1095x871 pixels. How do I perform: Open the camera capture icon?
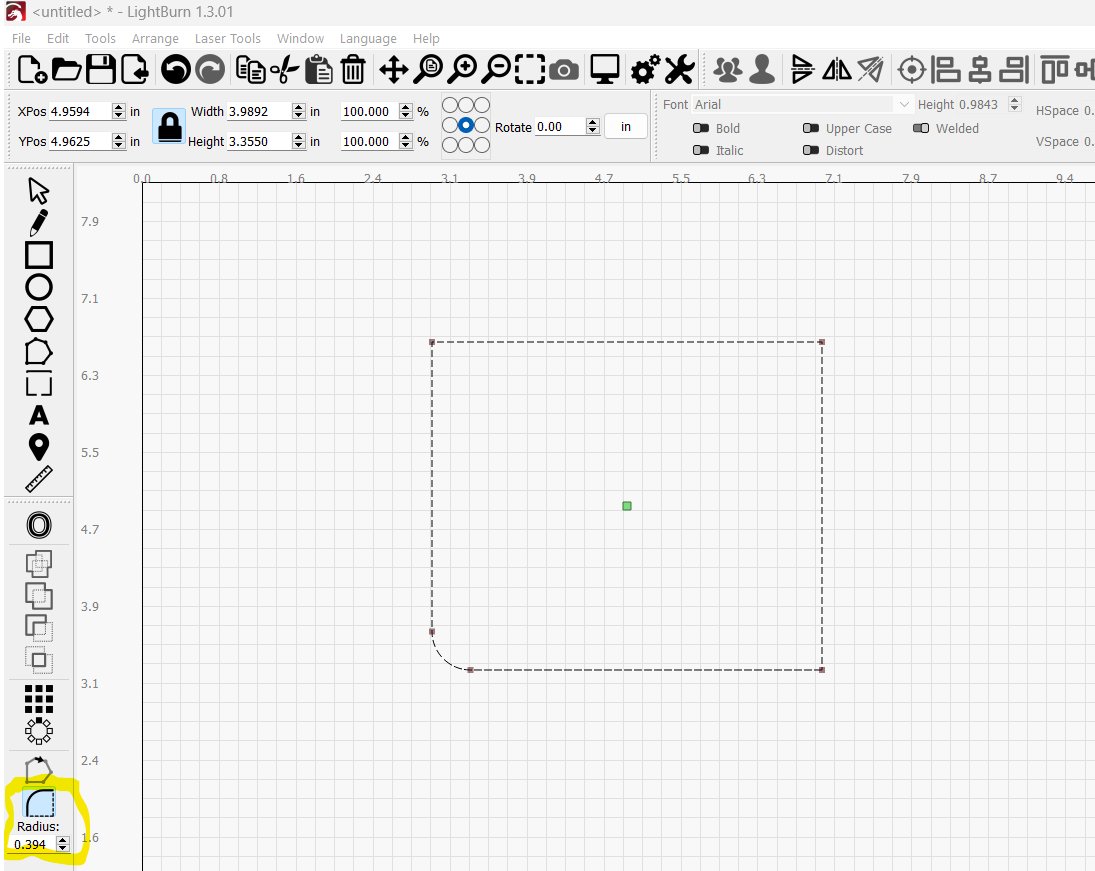(x=564, y=71)
